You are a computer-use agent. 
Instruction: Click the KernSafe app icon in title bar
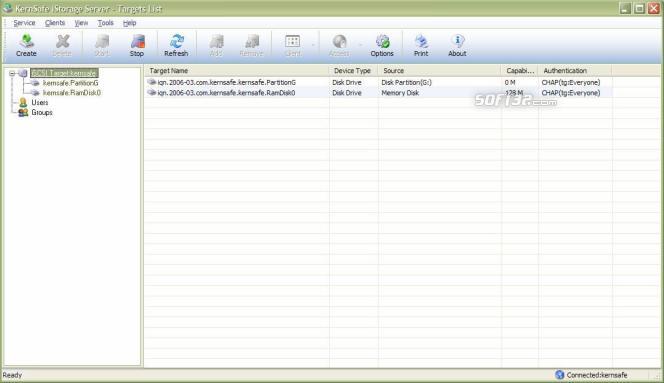point(7,8)
